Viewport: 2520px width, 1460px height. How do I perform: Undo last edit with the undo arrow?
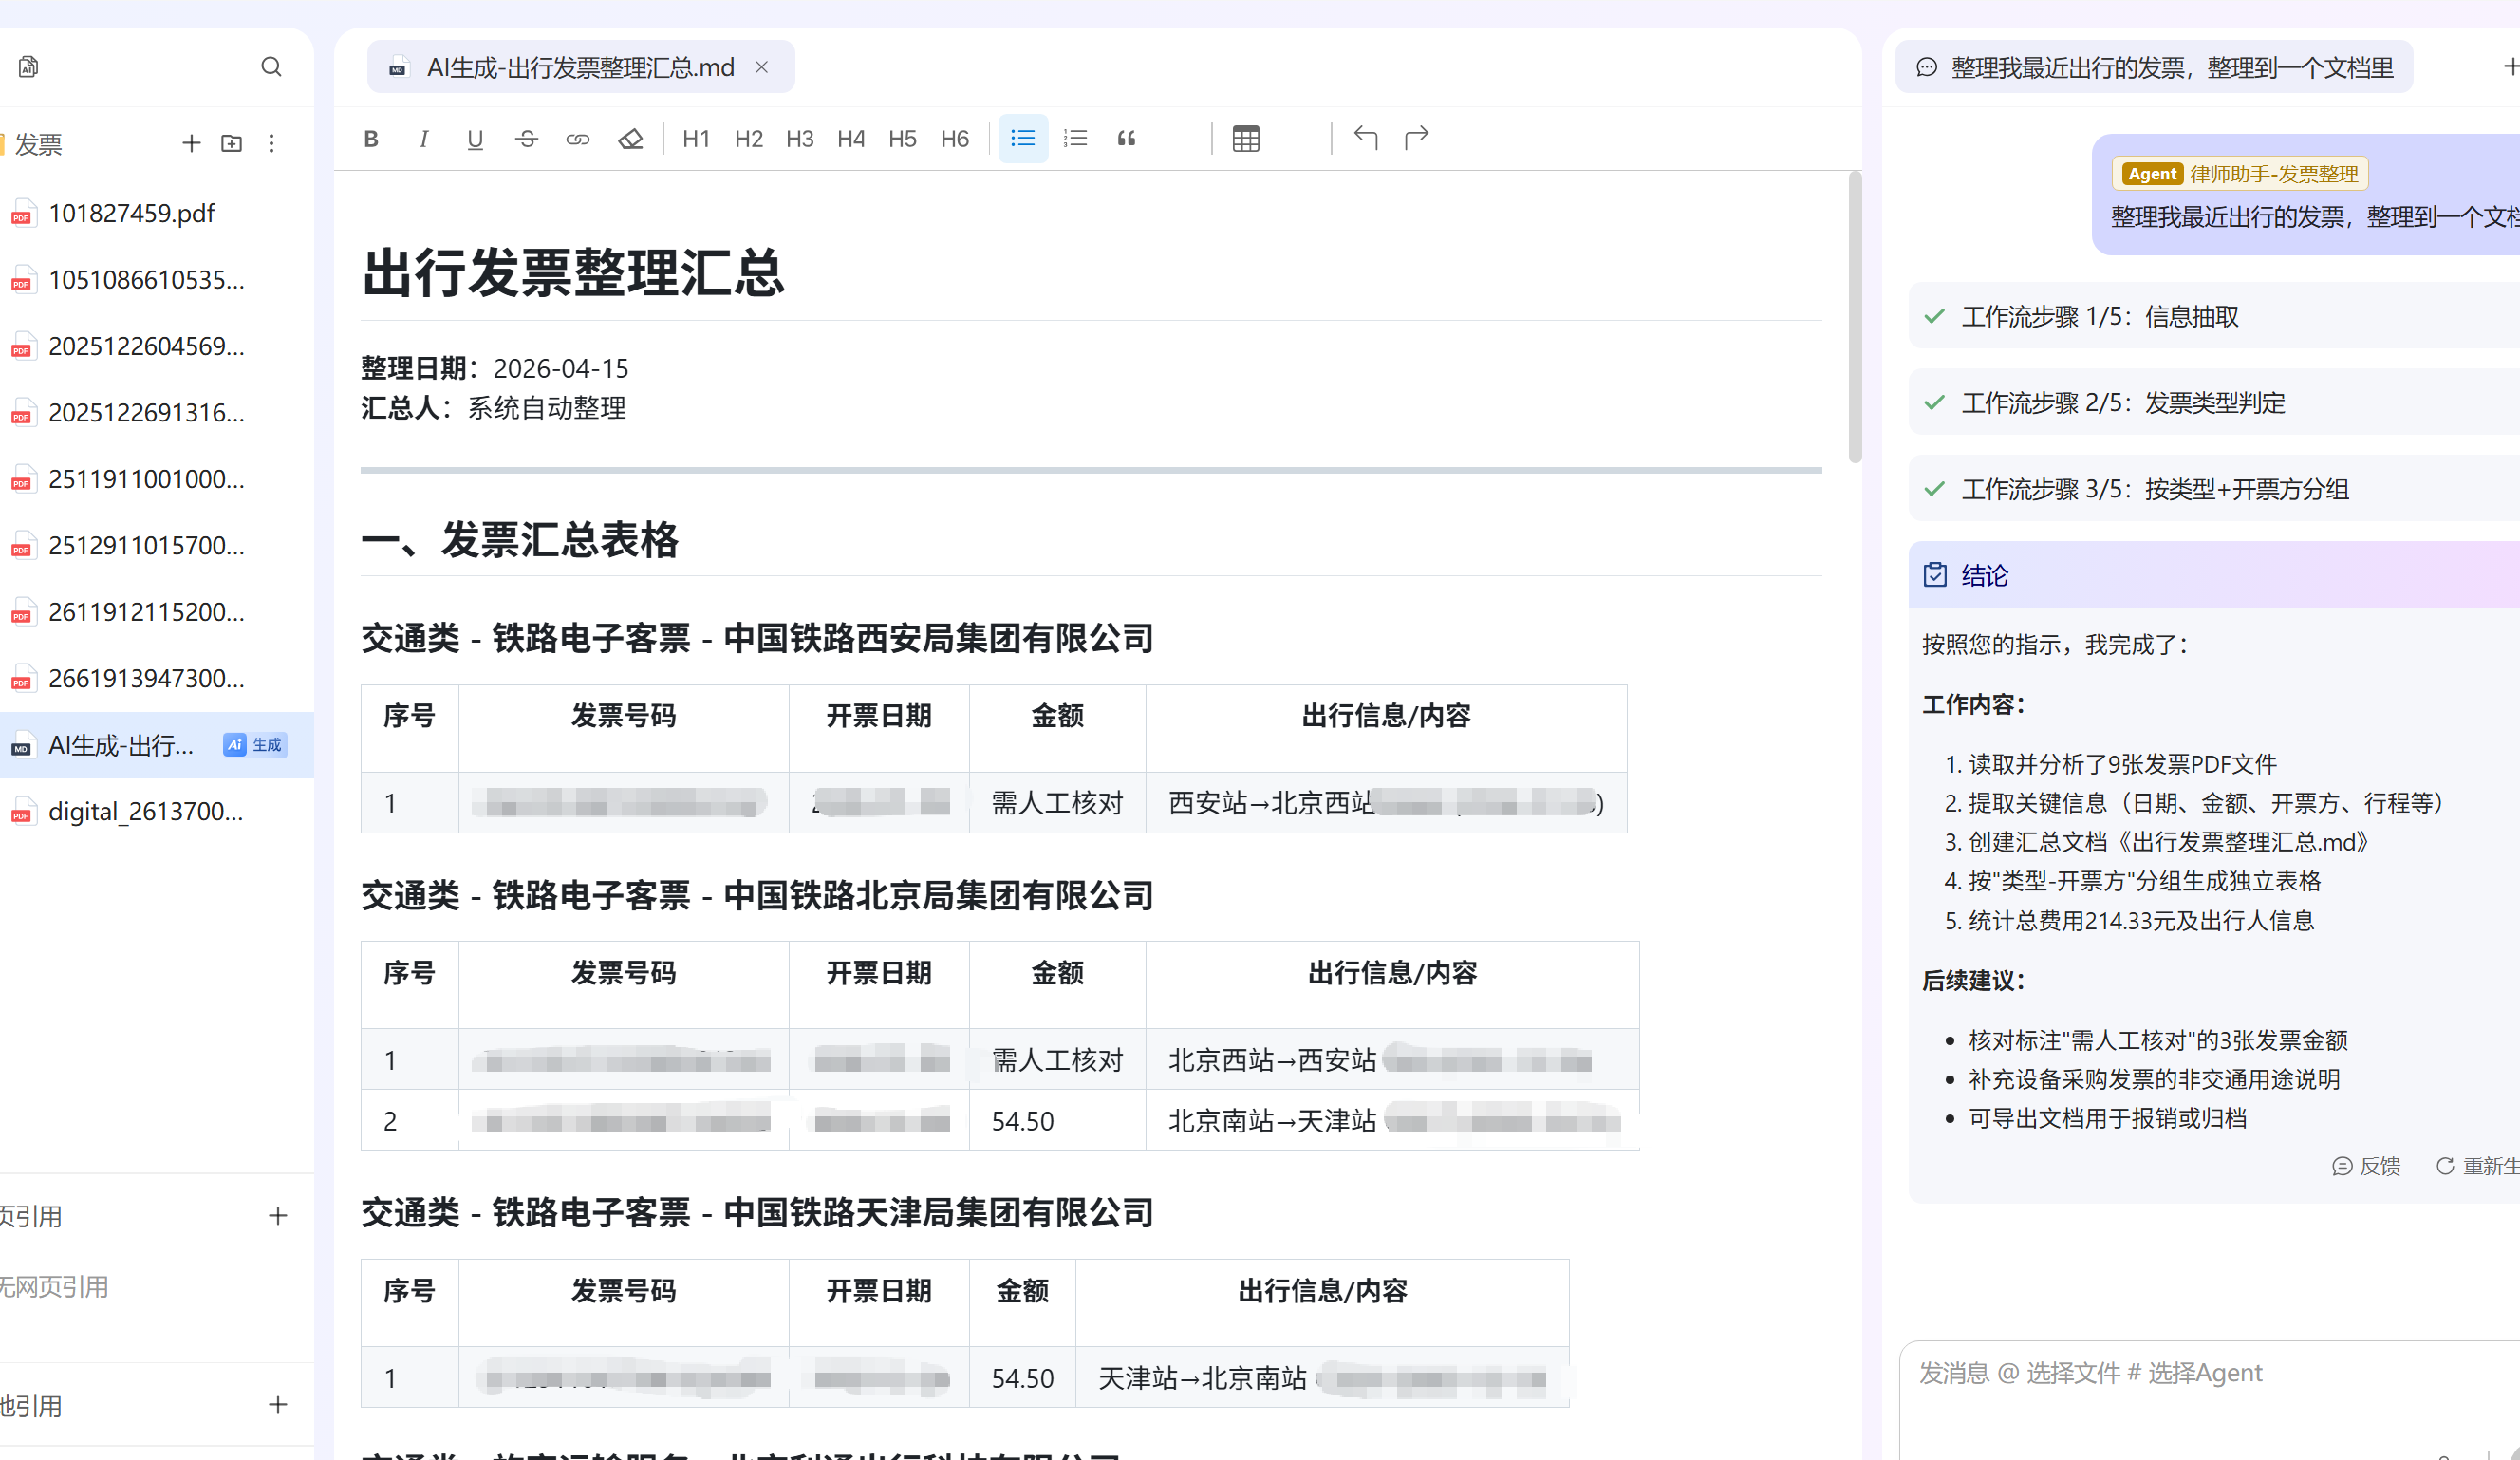1366,137
